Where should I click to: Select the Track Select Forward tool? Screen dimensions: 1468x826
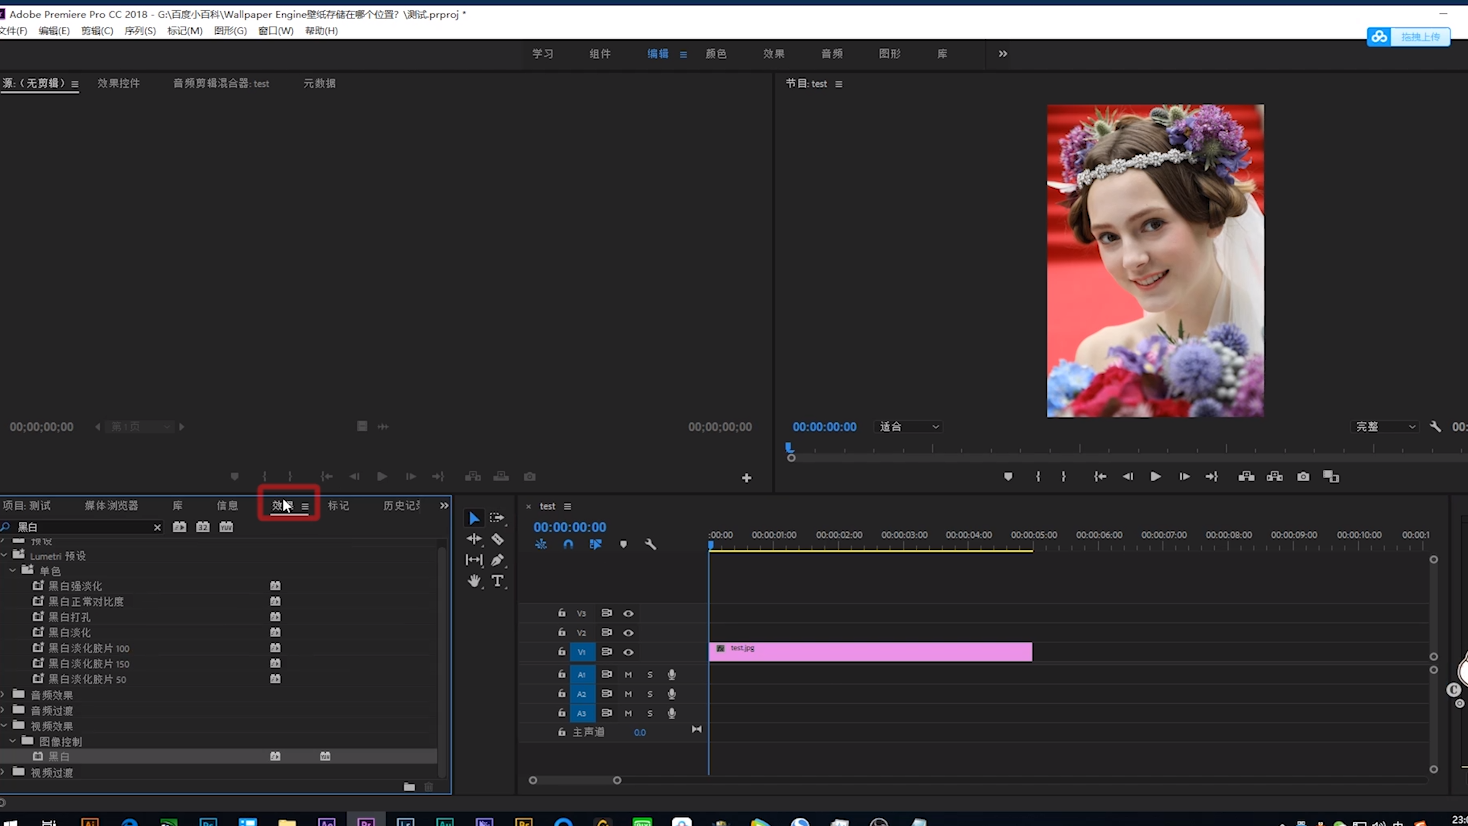(497, 518)
